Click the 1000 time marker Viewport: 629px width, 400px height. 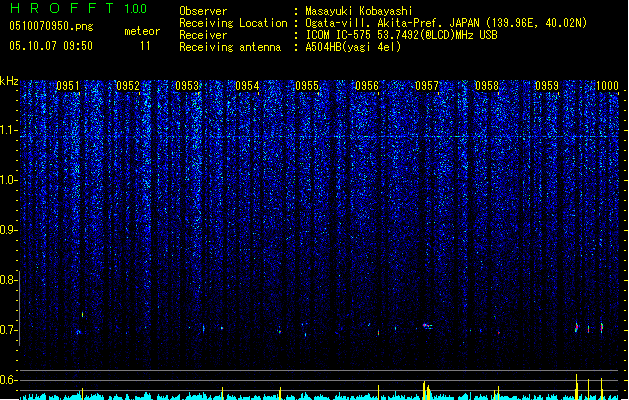pyautogui.click(x=607, y=86)
